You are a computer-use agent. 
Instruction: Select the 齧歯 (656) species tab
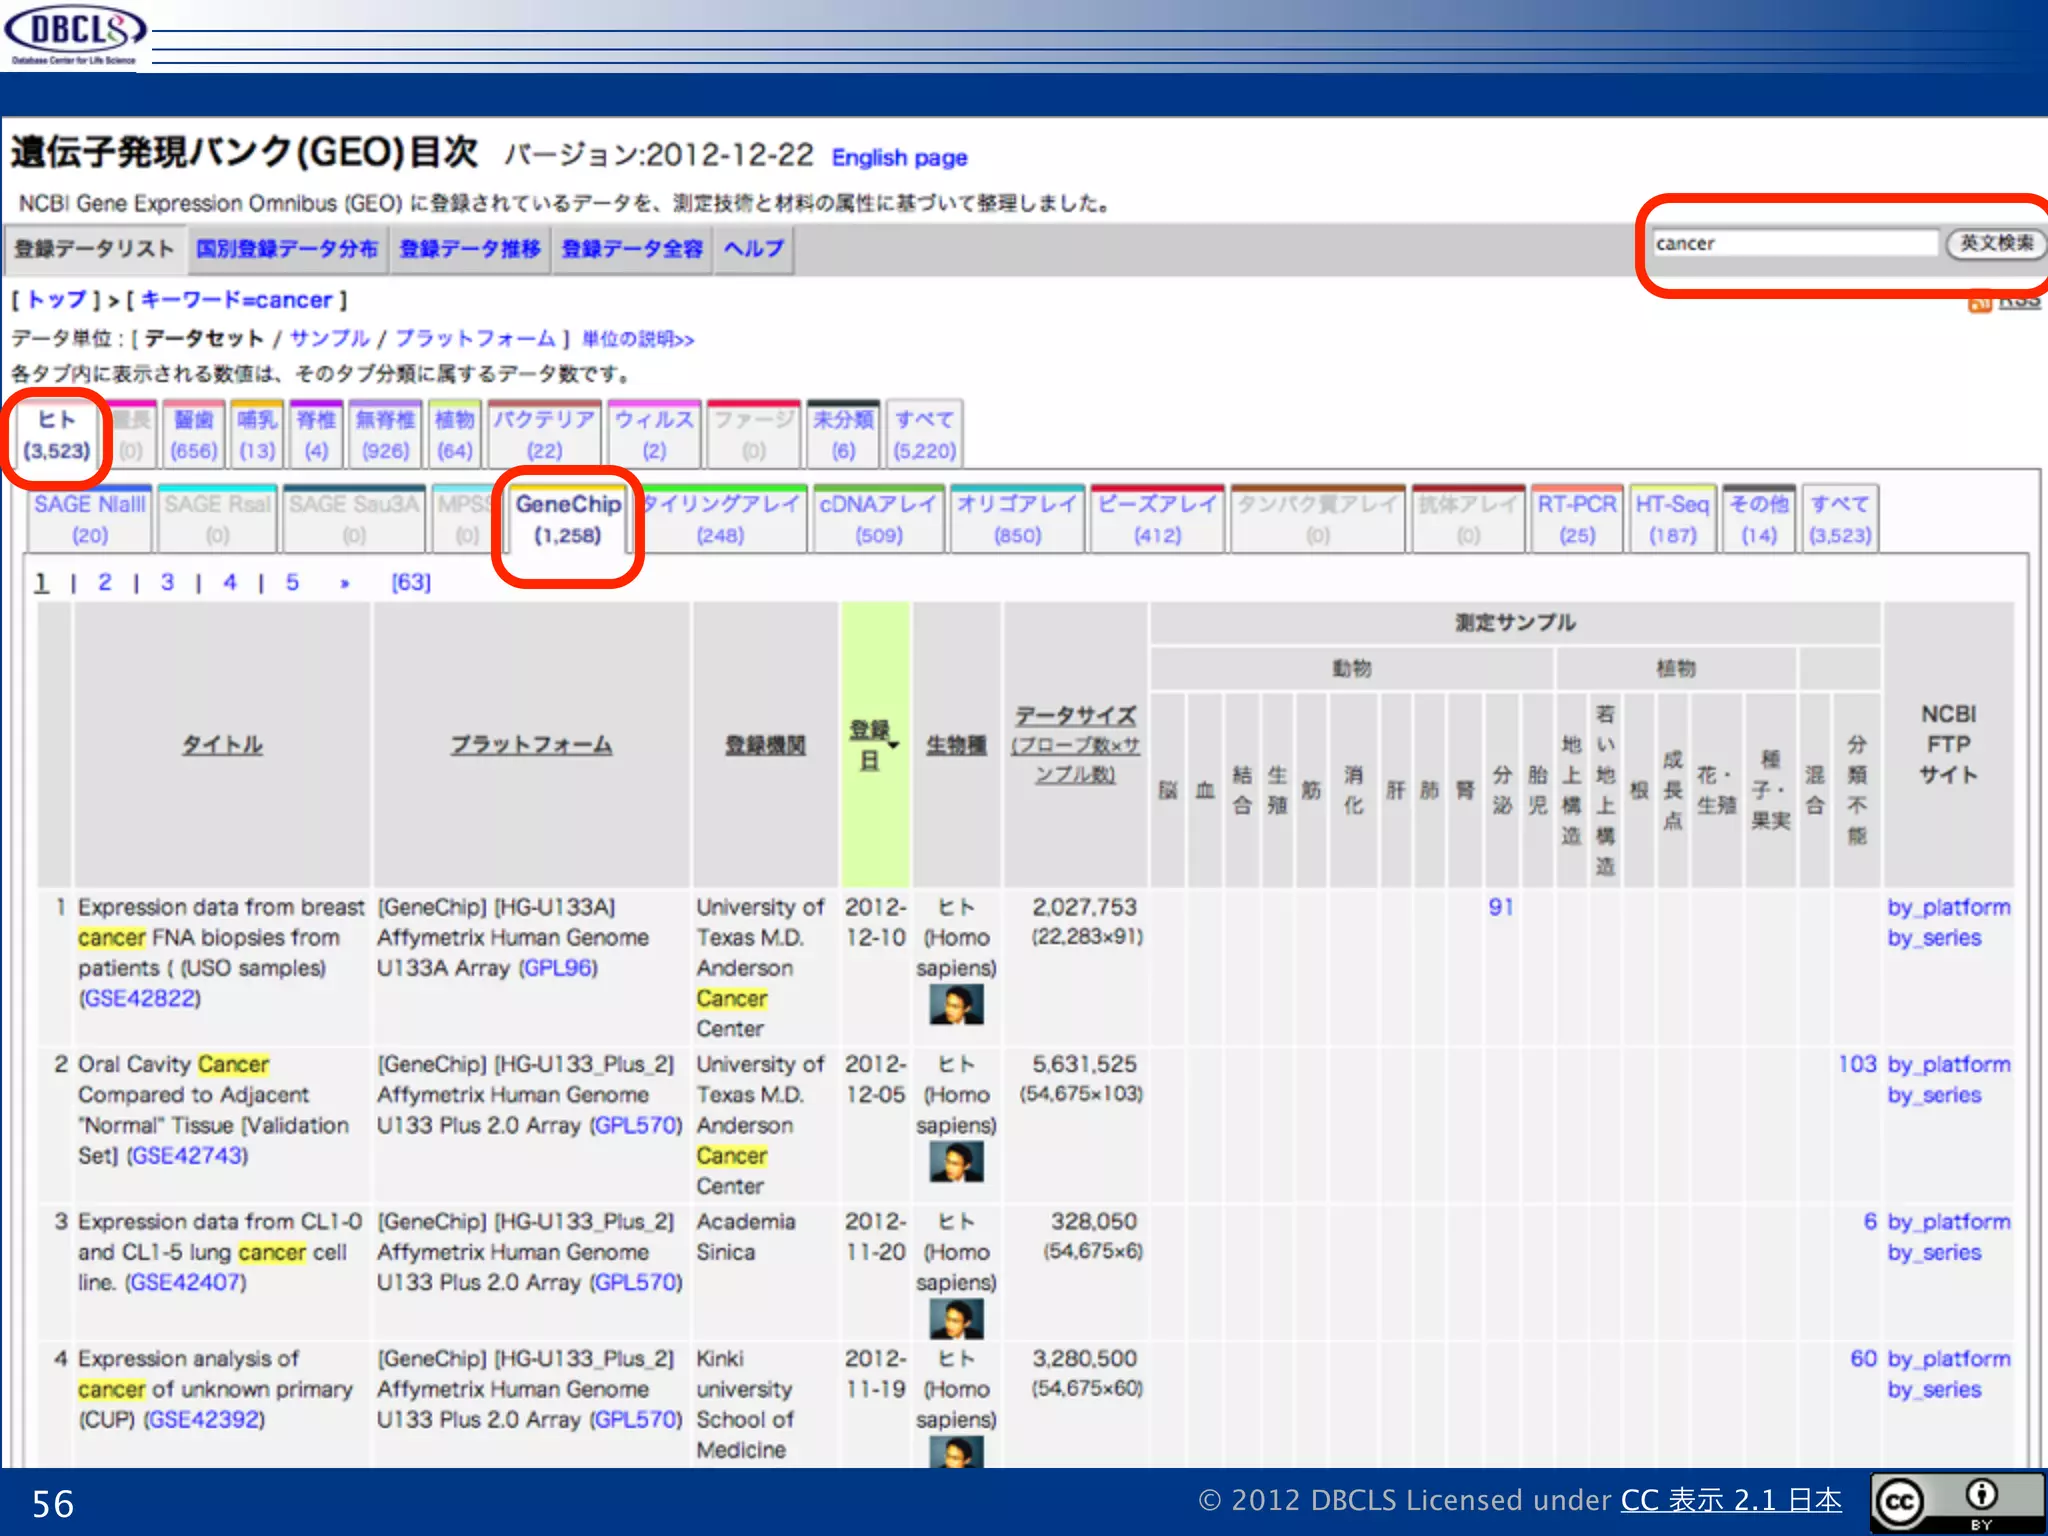point(193,435)
